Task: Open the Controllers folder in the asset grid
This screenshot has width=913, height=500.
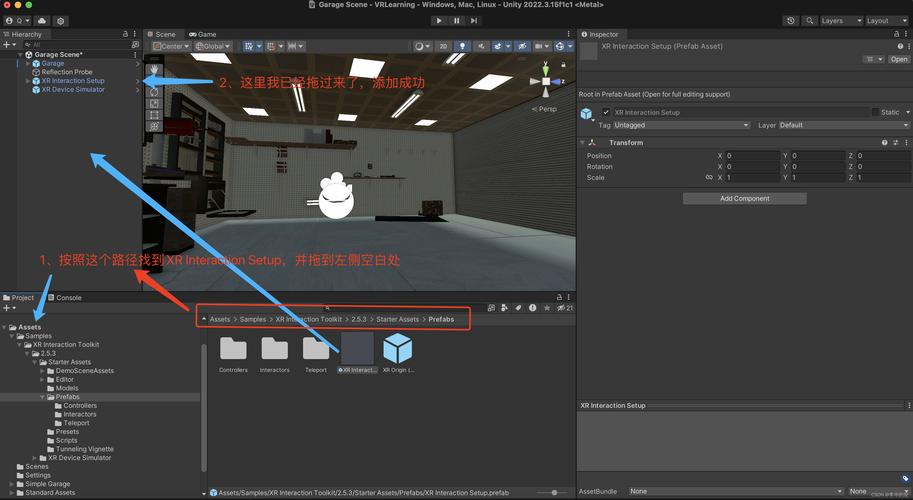Action: tap(233, 349)
